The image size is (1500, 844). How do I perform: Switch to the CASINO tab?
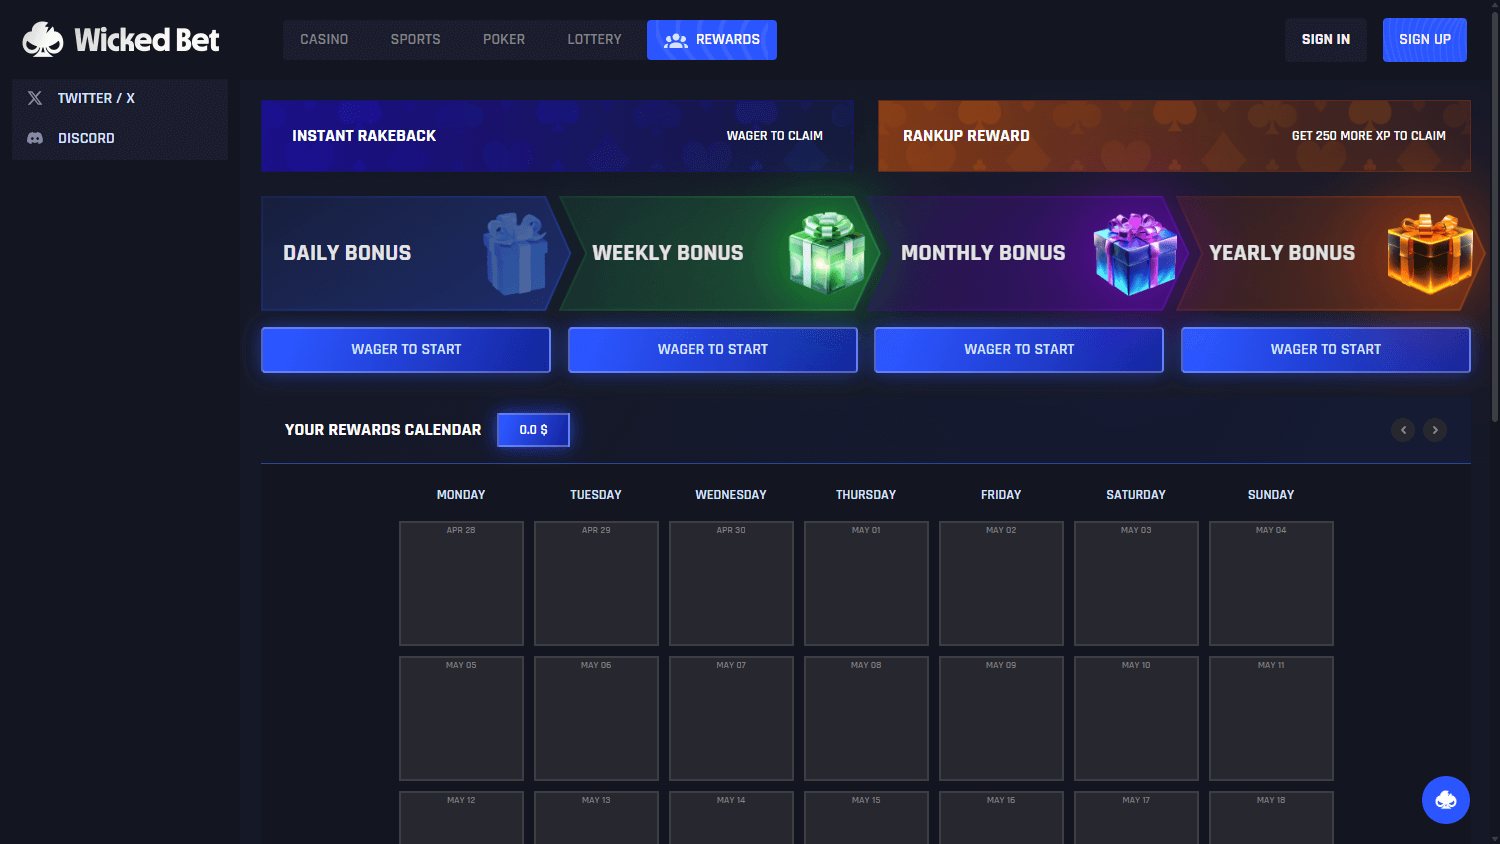[324, 39]
